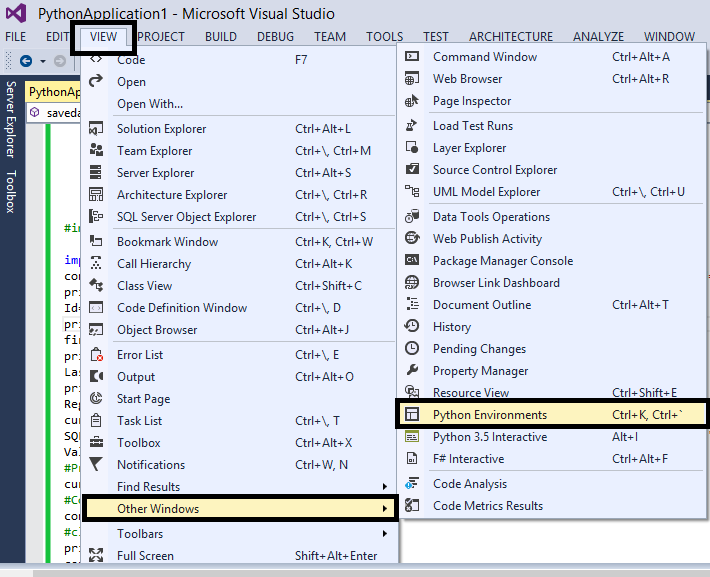Open the DEBUG menu
Screen dimensions: 710x577
tap(275, 37)
